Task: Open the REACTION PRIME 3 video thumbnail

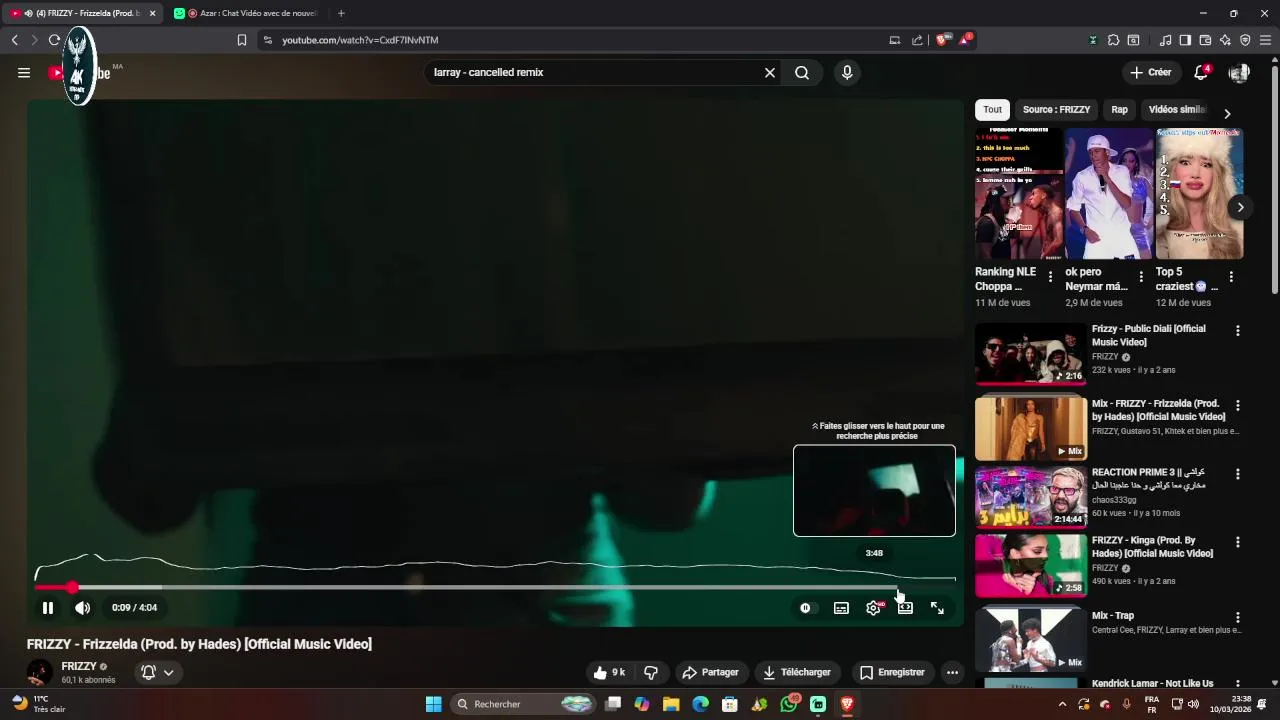Action: 1031,497
